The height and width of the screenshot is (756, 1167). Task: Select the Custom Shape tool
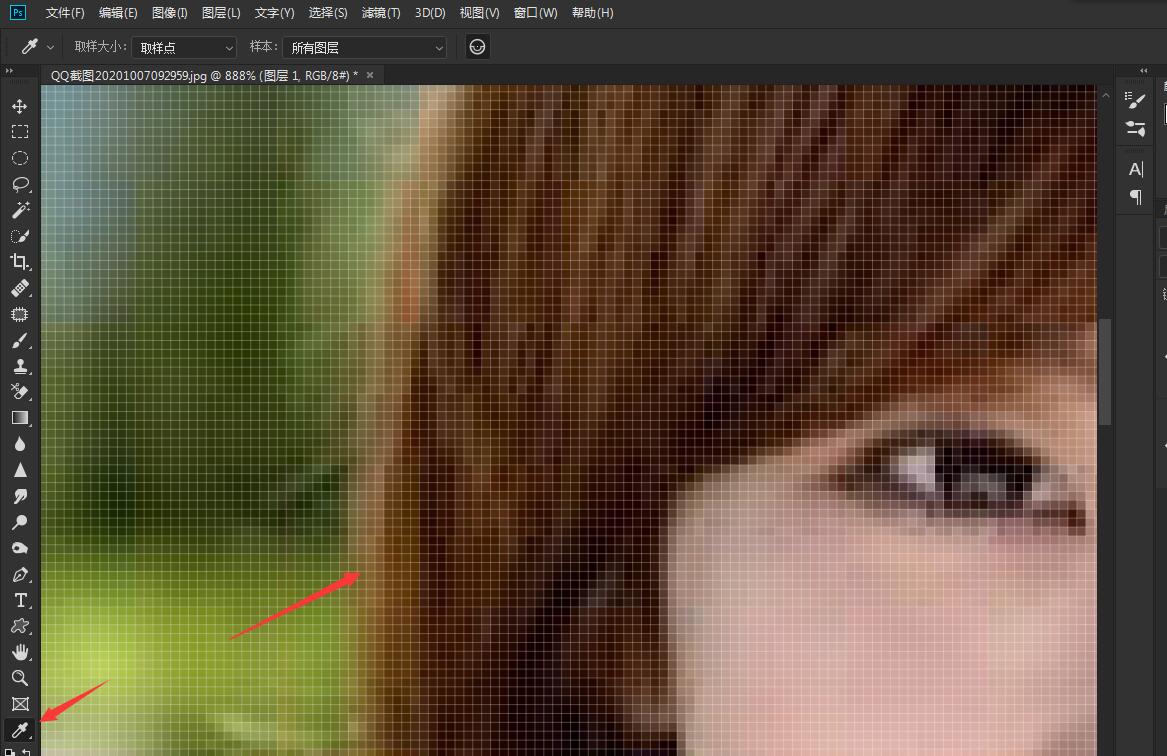(x=20, y=627)
